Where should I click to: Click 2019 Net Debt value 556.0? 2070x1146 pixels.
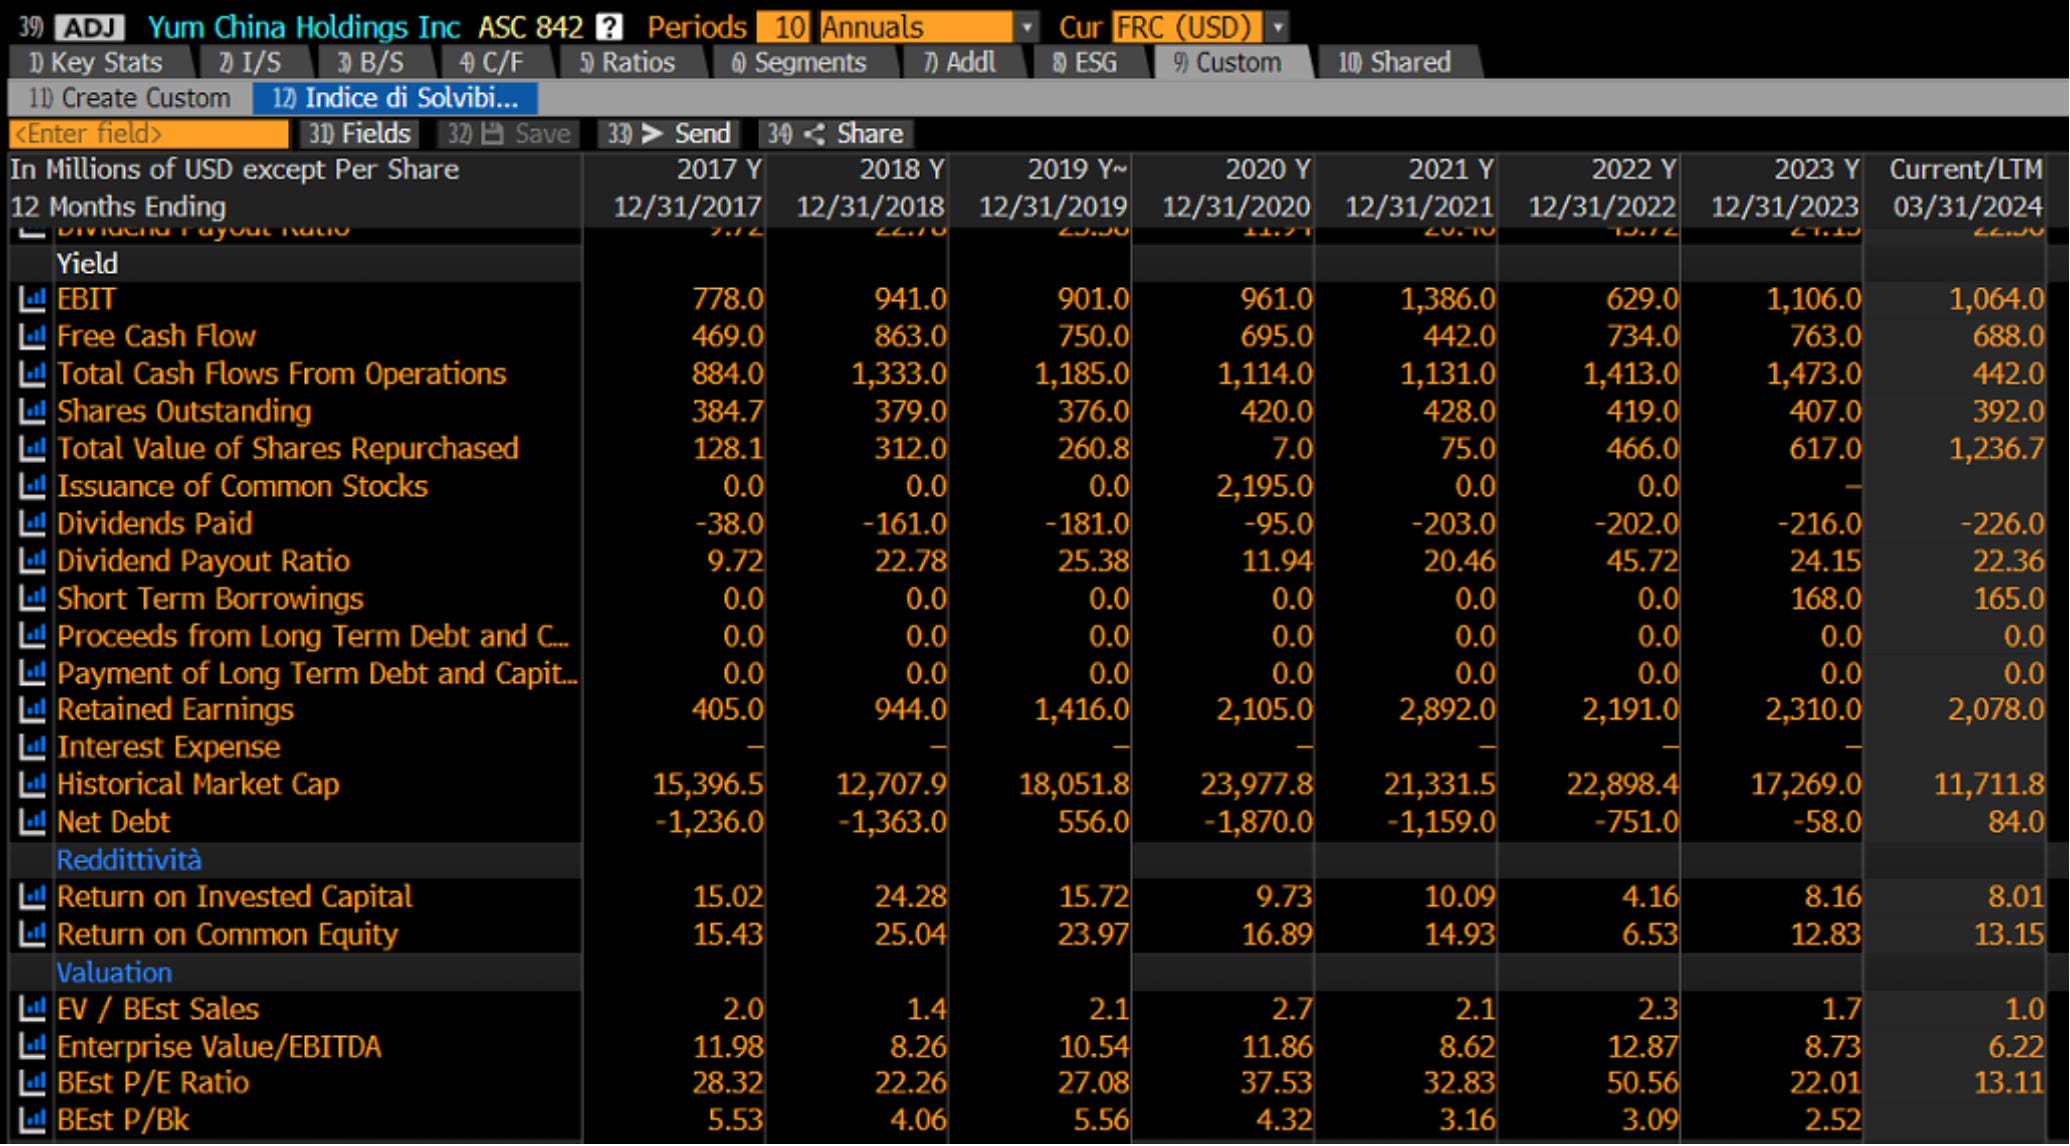[x=1093, y=822]
